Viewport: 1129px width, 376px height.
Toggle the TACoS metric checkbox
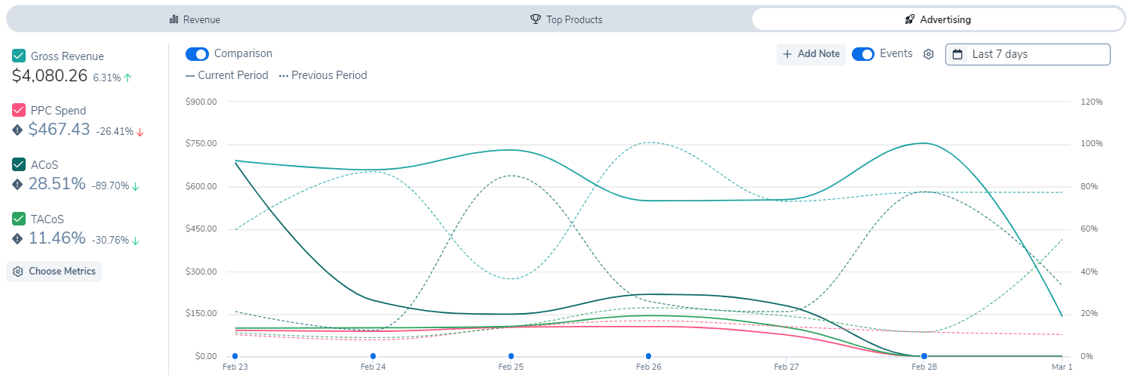(19, 218)
